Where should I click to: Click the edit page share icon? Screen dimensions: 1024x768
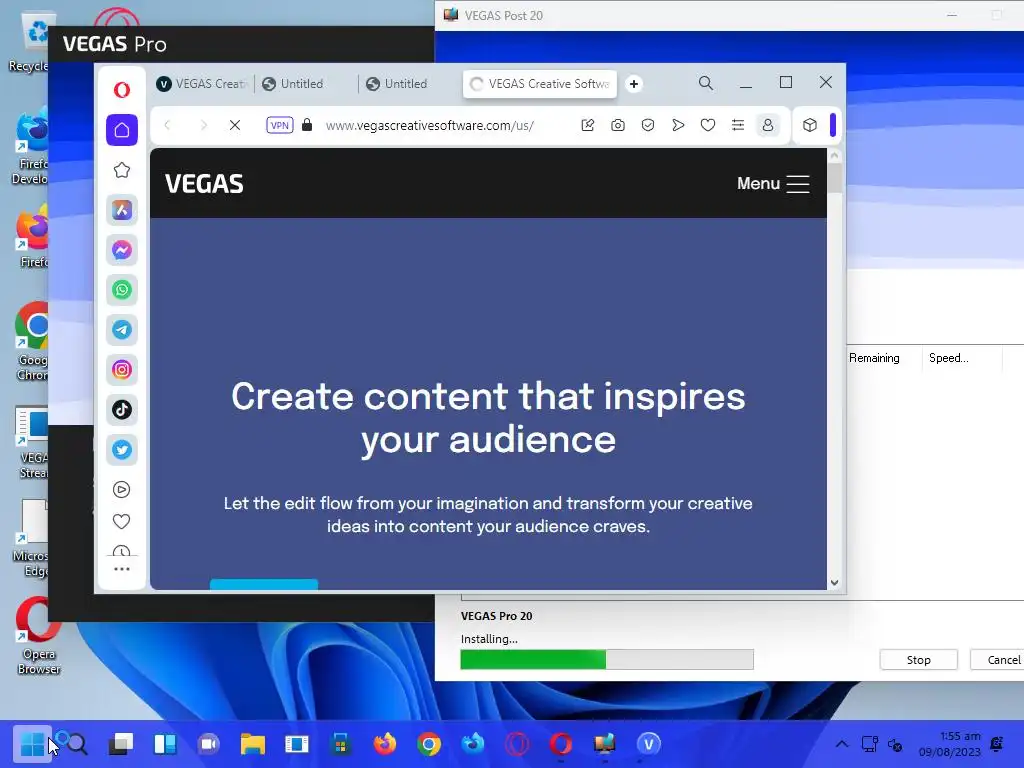[588, 125]
